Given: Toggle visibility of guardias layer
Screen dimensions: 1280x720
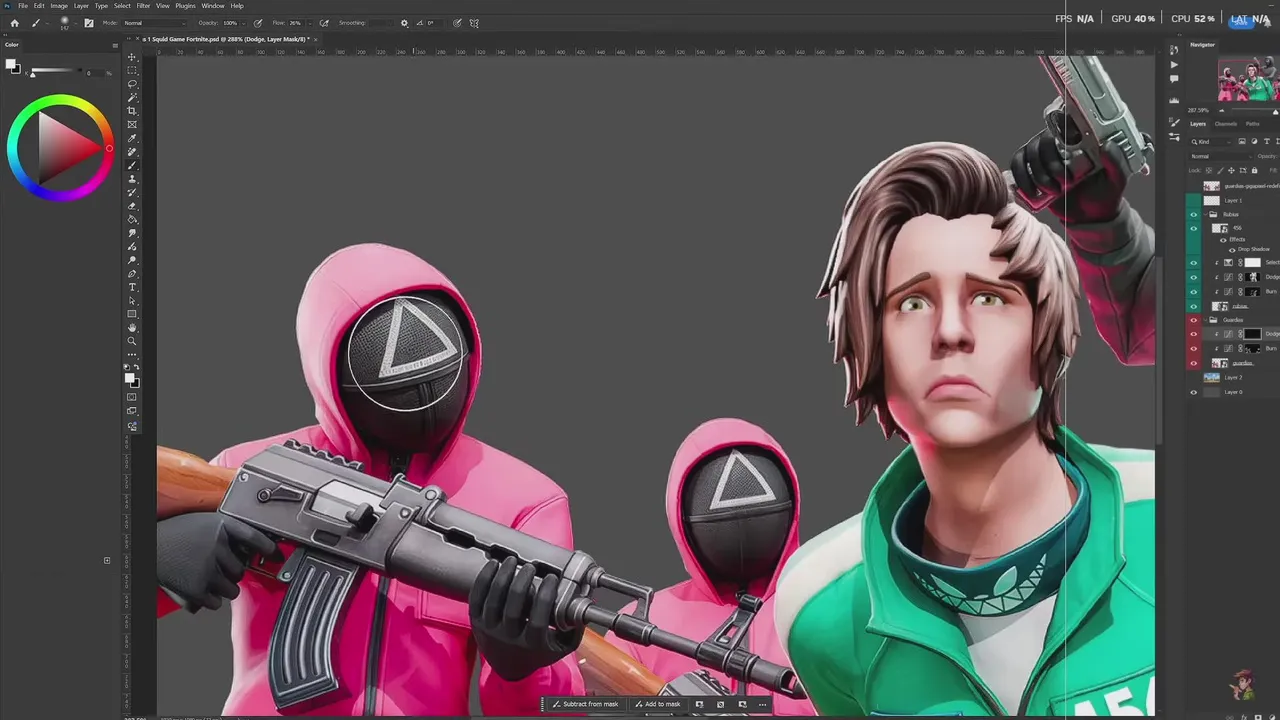Looking at the screenshot, I should click(1193, 363).
